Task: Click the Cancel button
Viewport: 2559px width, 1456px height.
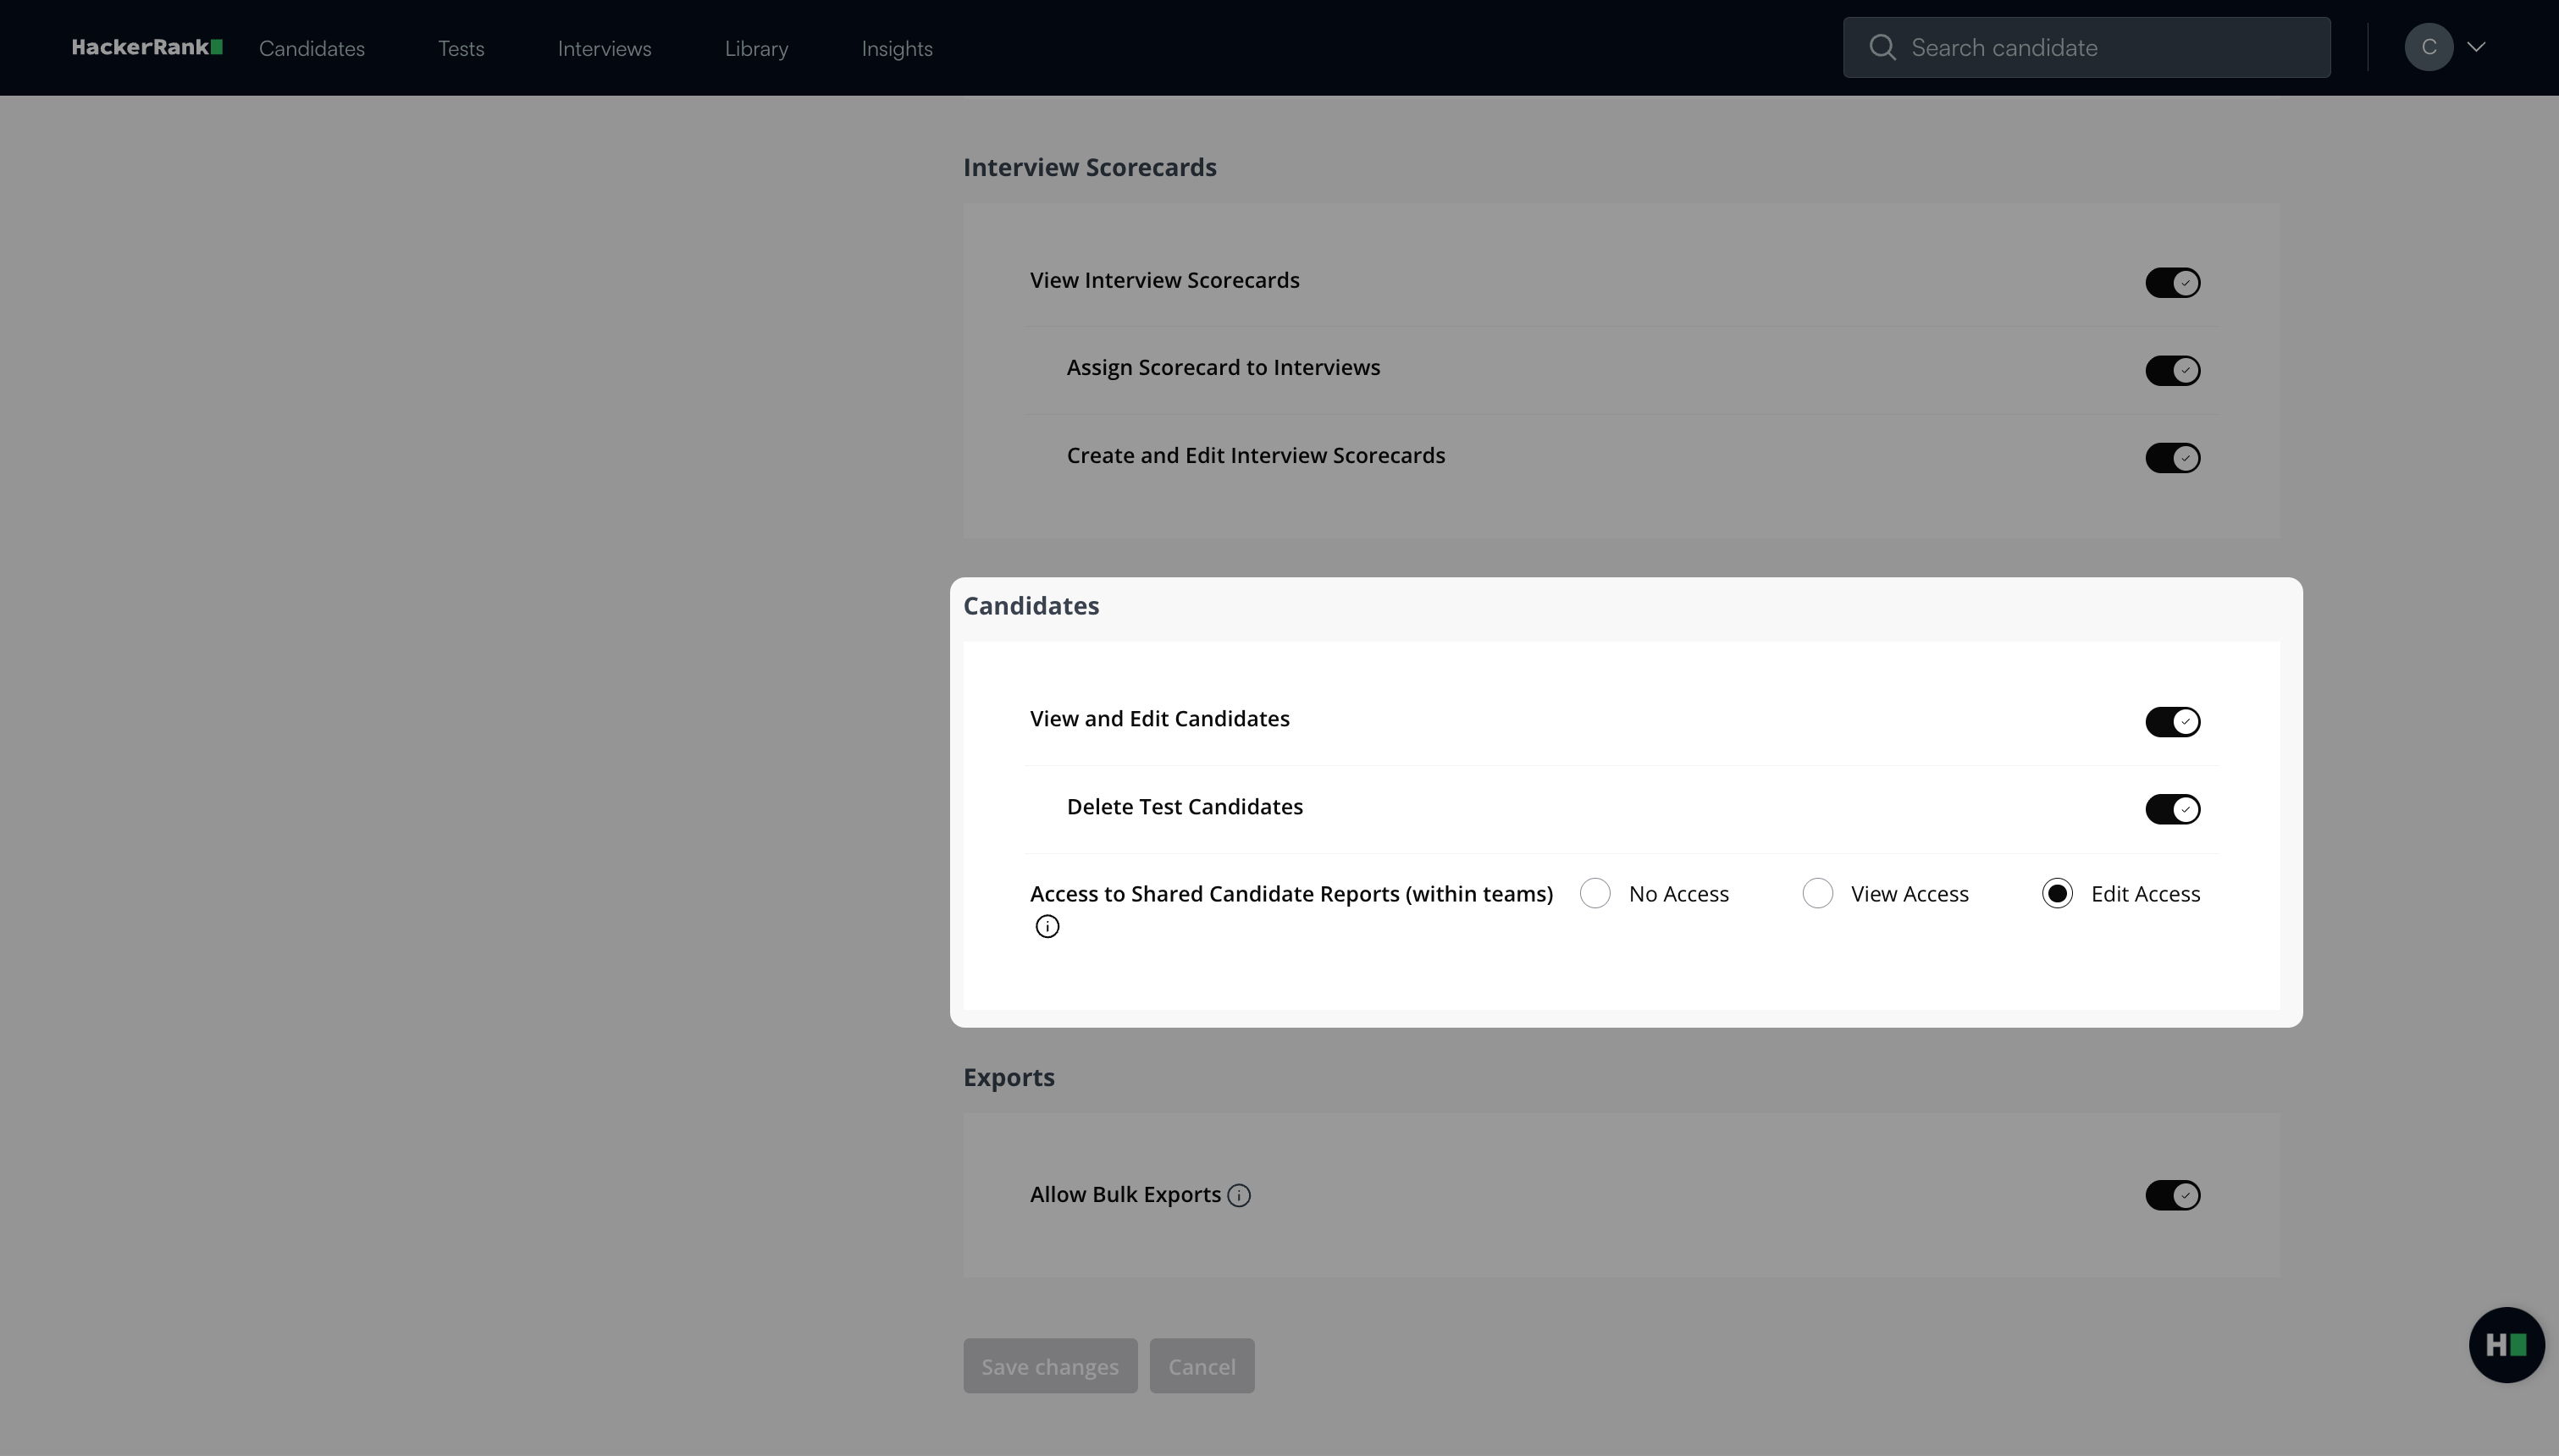Action: [1201, 1366]
